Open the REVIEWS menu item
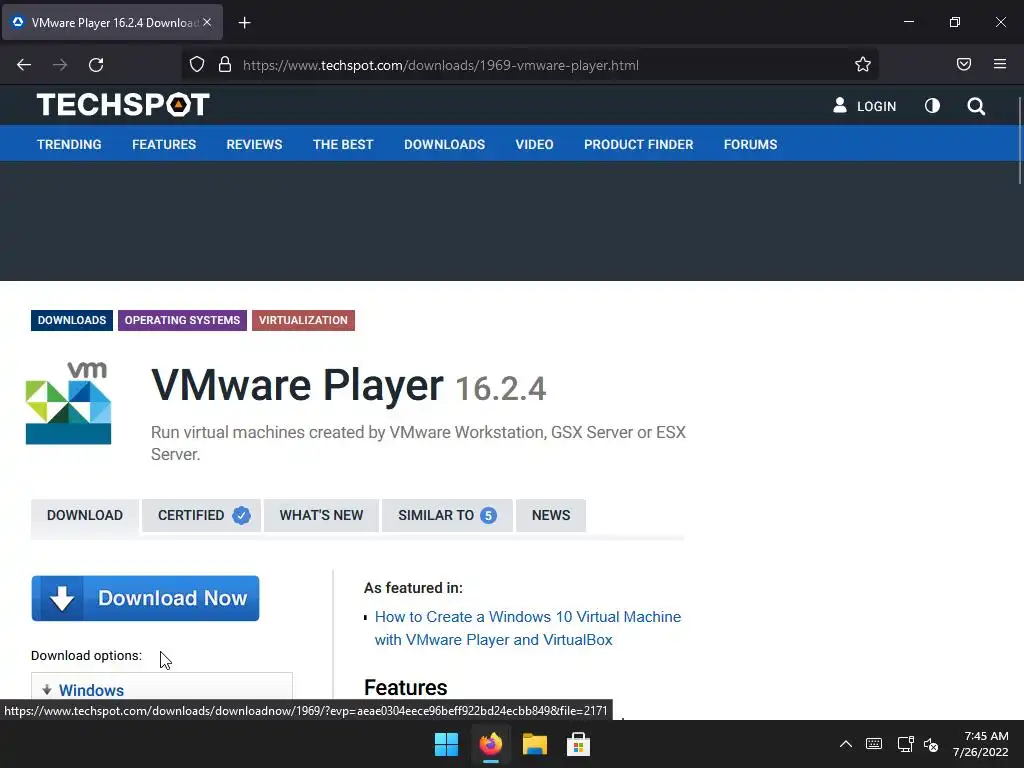This screenshot has width=1024, height=768. [254, 144]
